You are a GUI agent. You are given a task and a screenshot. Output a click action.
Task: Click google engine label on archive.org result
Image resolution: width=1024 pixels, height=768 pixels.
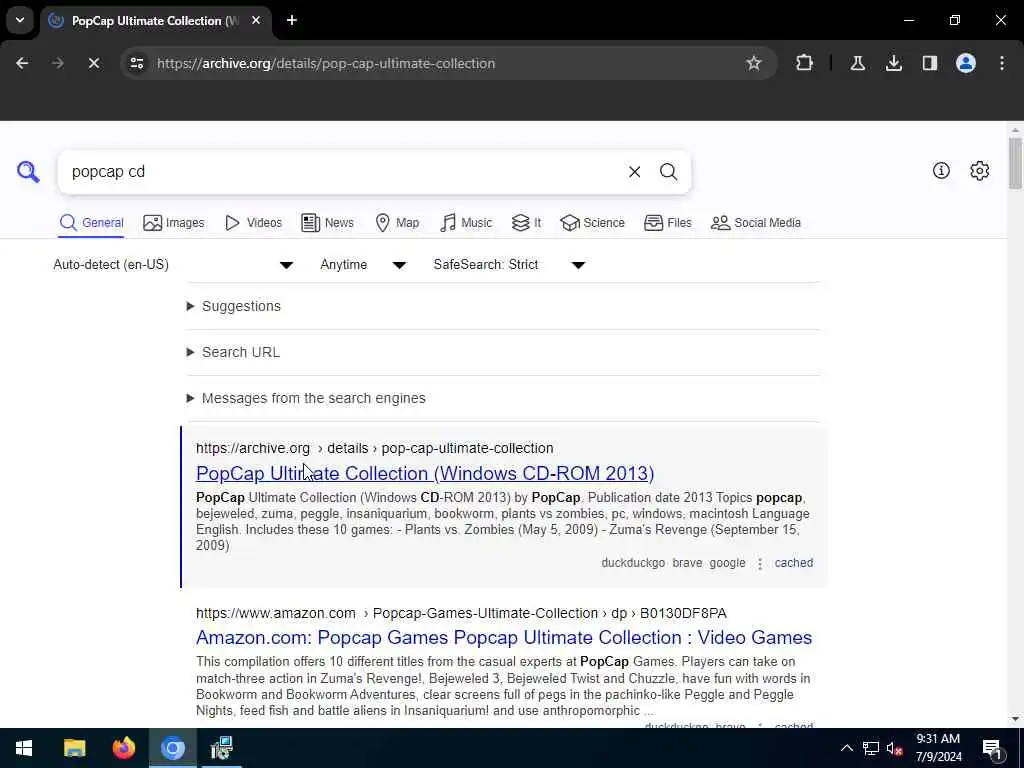[728, 563]
